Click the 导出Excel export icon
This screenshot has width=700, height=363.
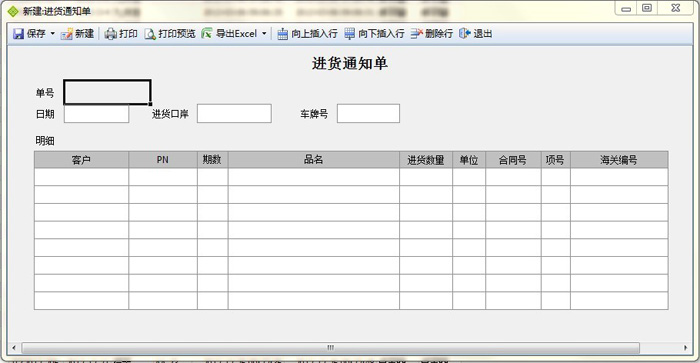click(207, 33)
